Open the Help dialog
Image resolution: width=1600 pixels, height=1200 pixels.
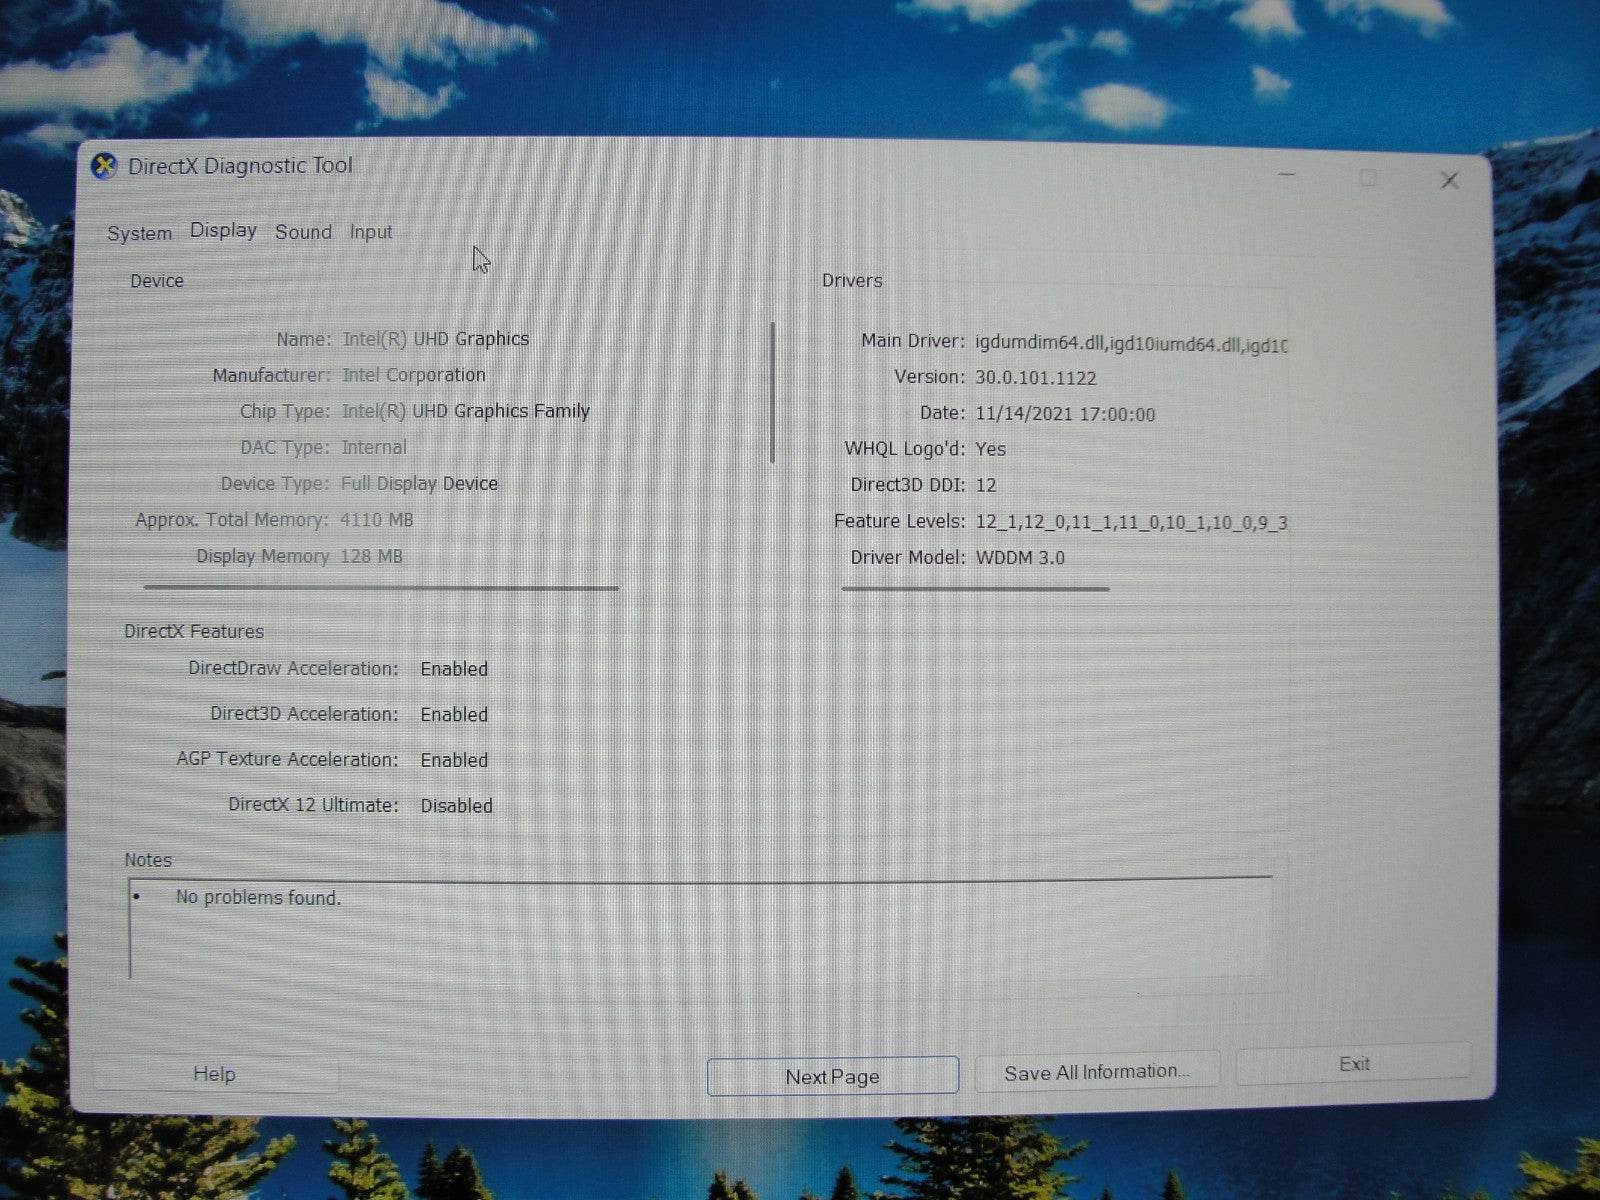pos(213,1073)
